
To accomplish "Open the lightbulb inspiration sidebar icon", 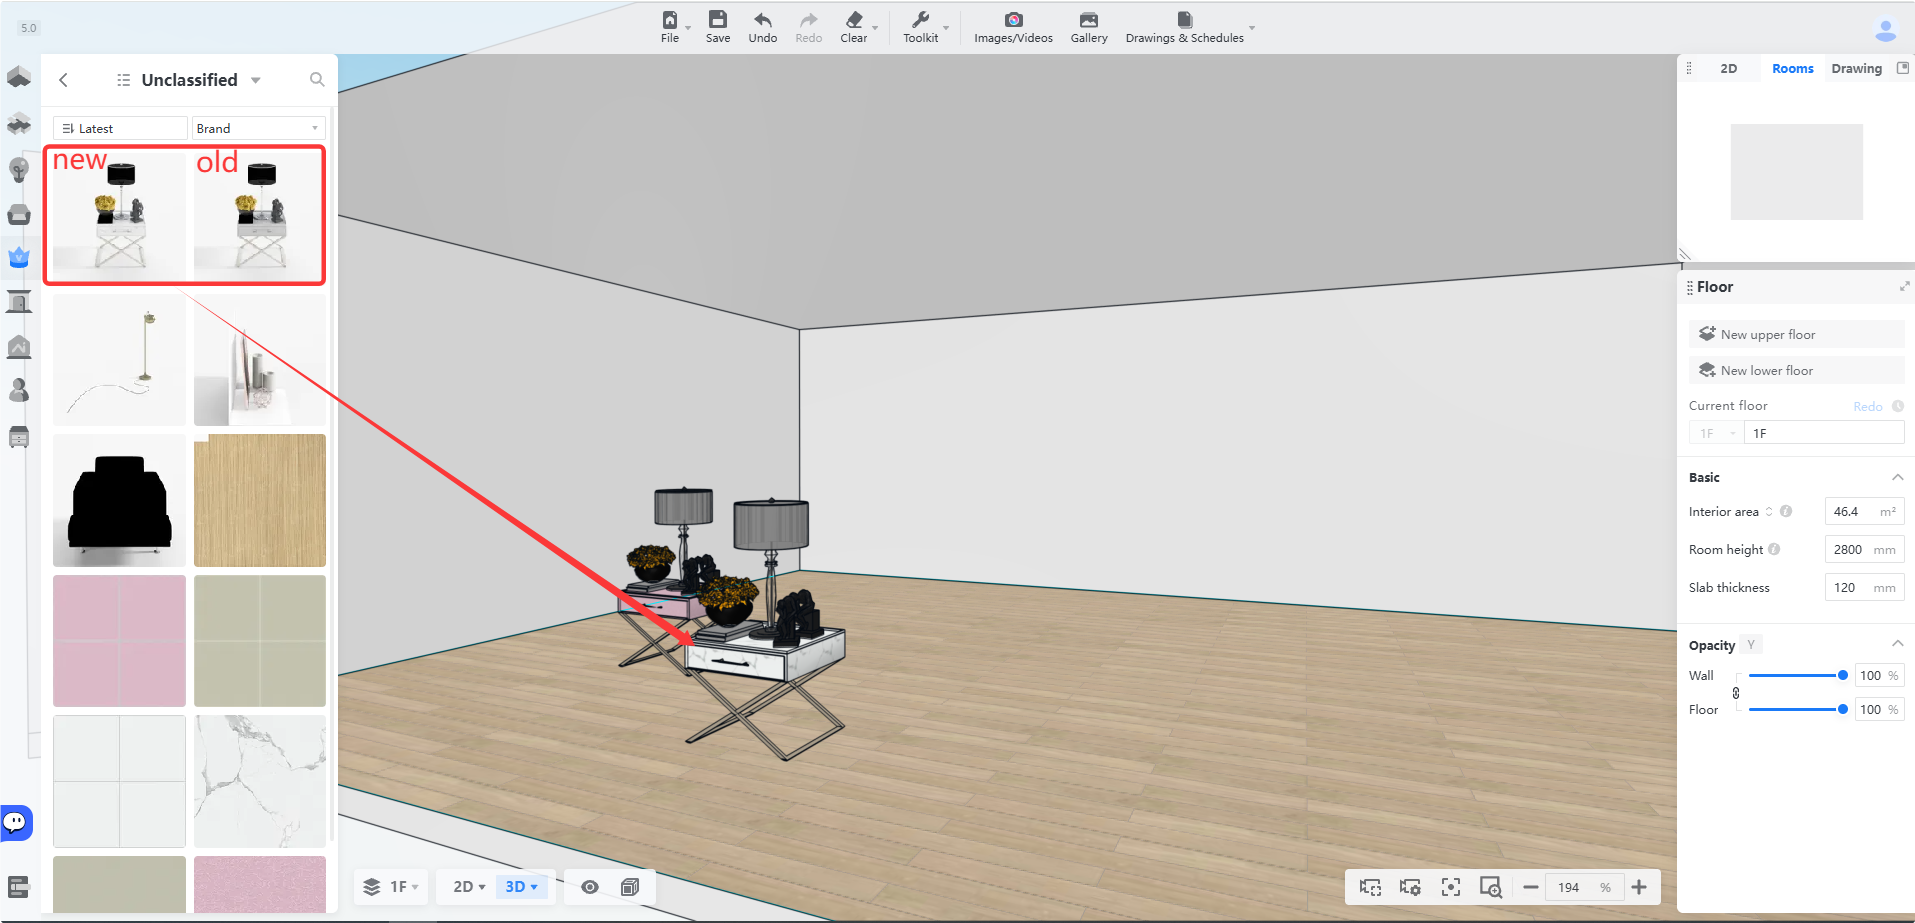I will pyautogui.click(x=19, y=169).
